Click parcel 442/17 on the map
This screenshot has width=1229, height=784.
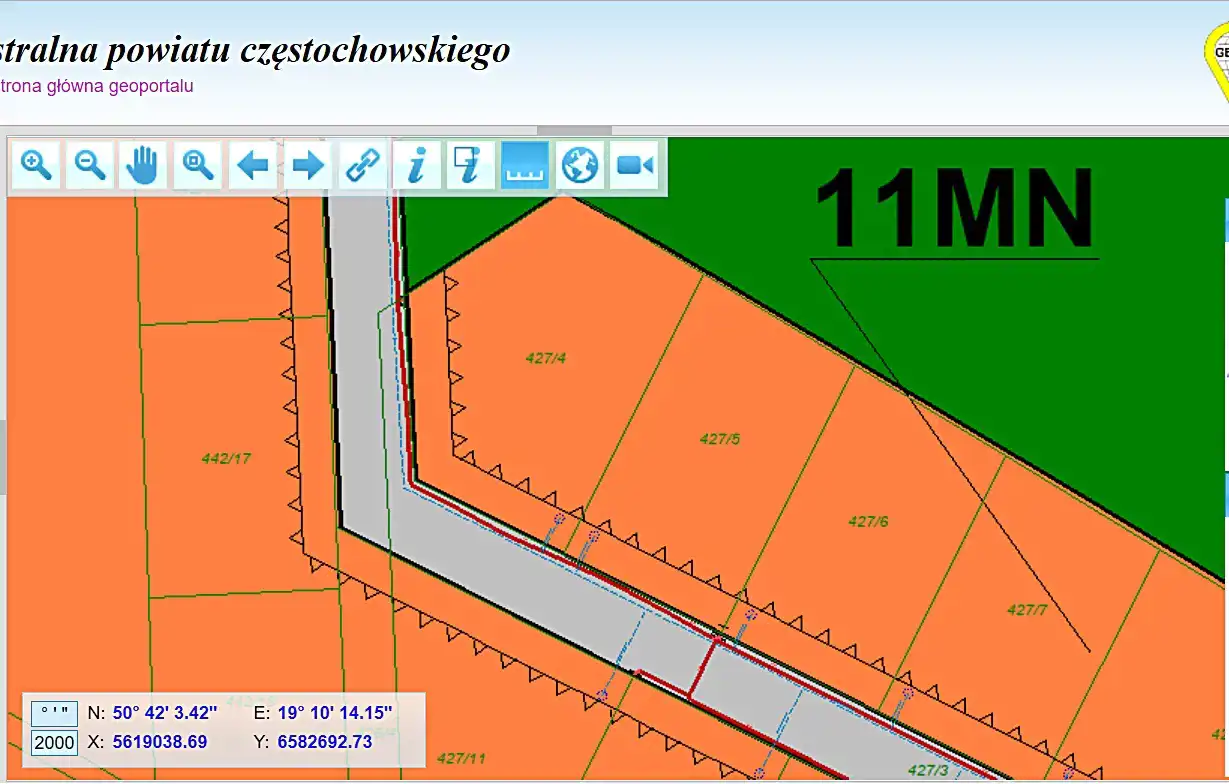[226, 459]
